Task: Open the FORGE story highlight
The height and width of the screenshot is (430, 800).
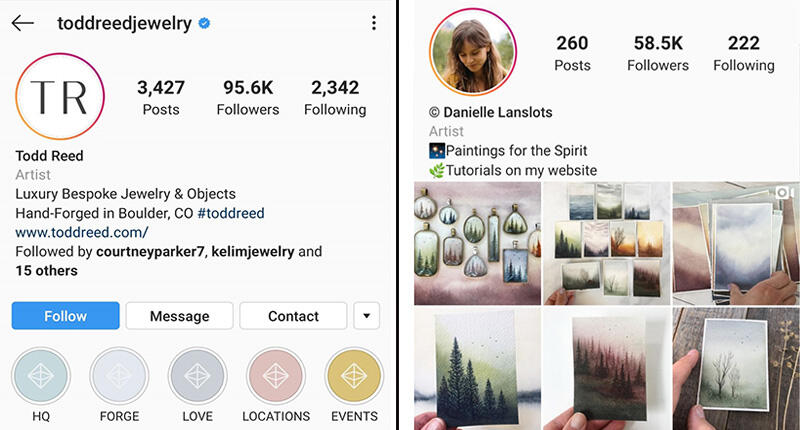Action: tap(119, 376)
